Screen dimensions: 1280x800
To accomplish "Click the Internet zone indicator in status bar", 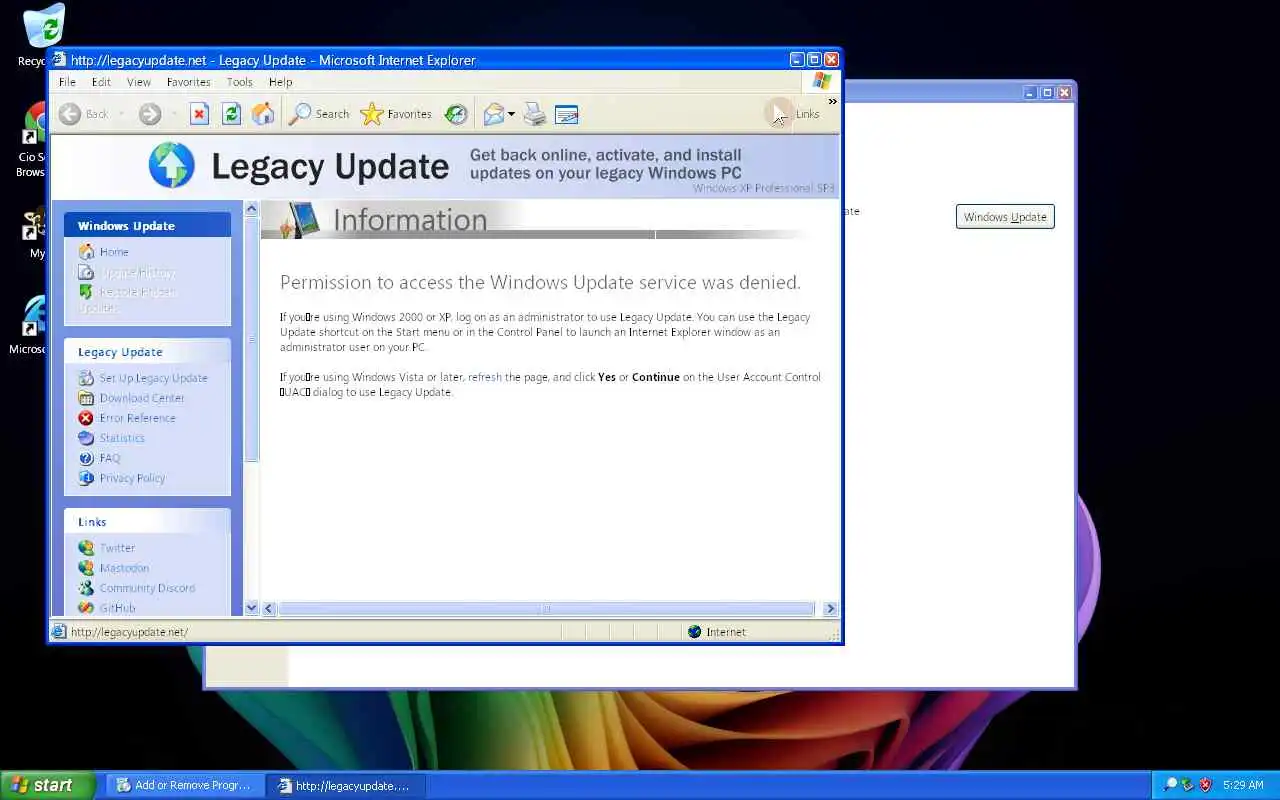I will [x=717, y=632].
